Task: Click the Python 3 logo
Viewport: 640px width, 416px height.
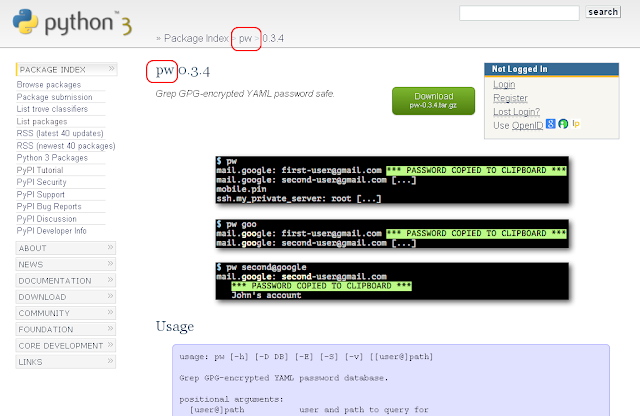Action: (x=72, y=22)
